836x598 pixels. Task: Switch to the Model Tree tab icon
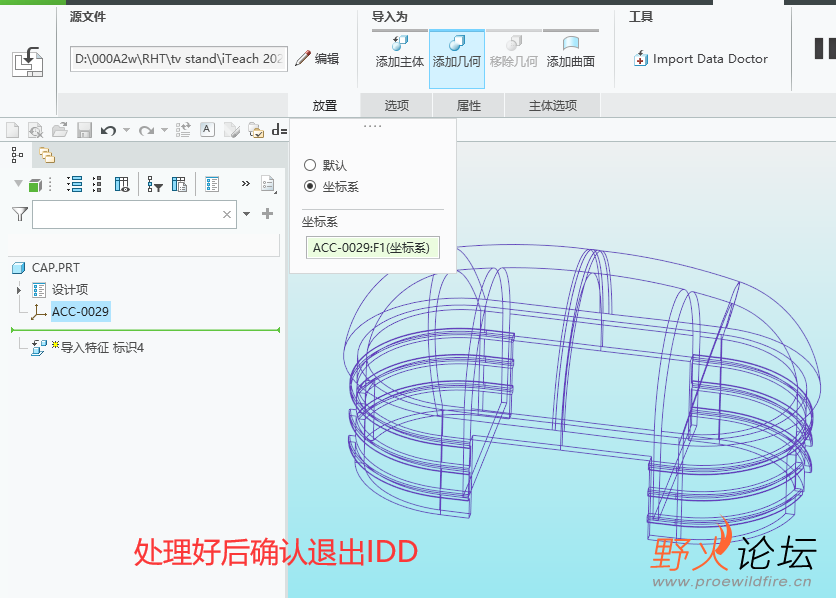pyautogui.click(x=17, y=155)
